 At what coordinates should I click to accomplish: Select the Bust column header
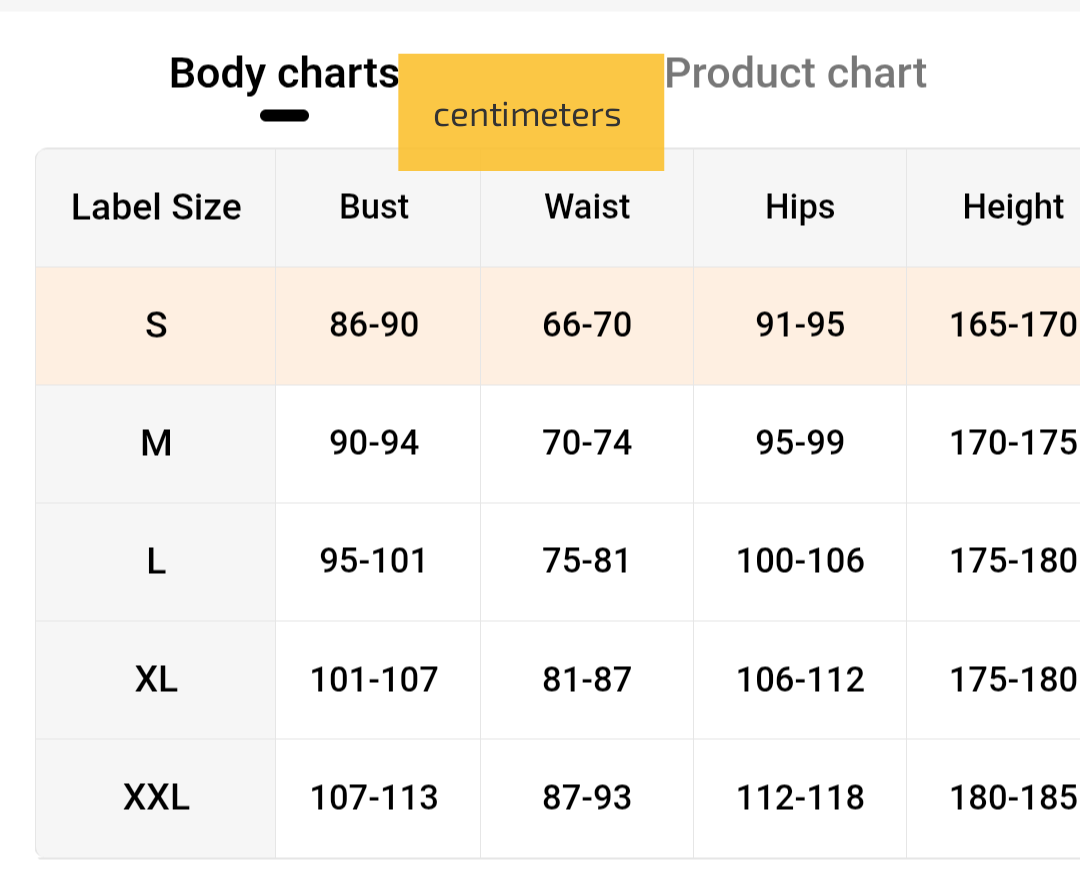[375, 207]
